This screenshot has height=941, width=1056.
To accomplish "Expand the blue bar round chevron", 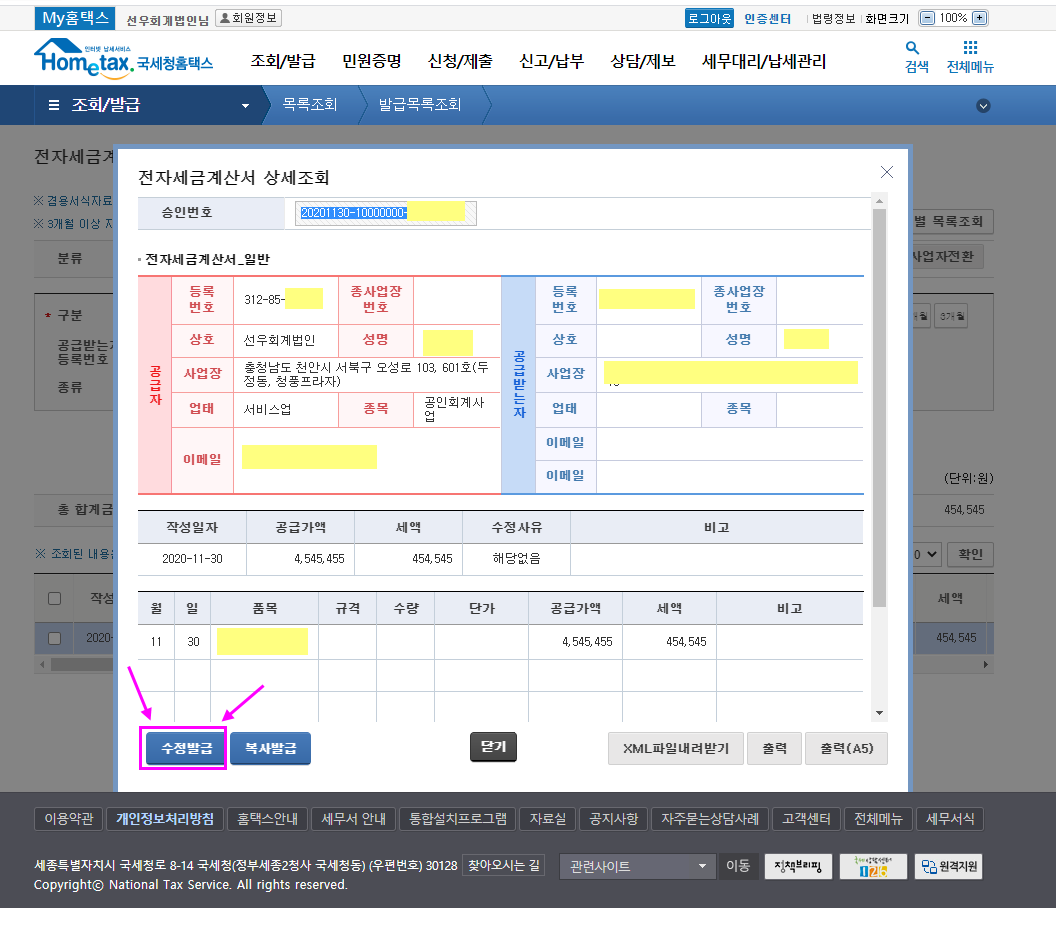I will coord(983,106).
